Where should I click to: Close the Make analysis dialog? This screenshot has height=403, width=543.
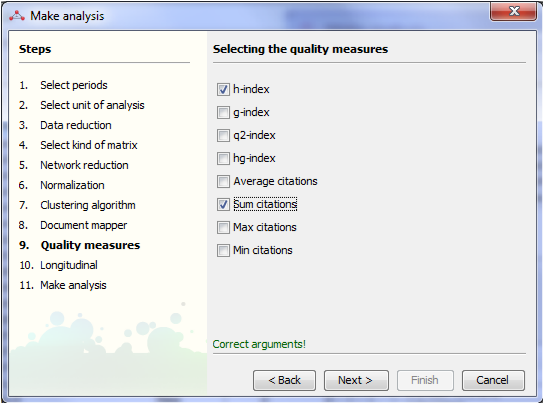click(x=514, y=11)
